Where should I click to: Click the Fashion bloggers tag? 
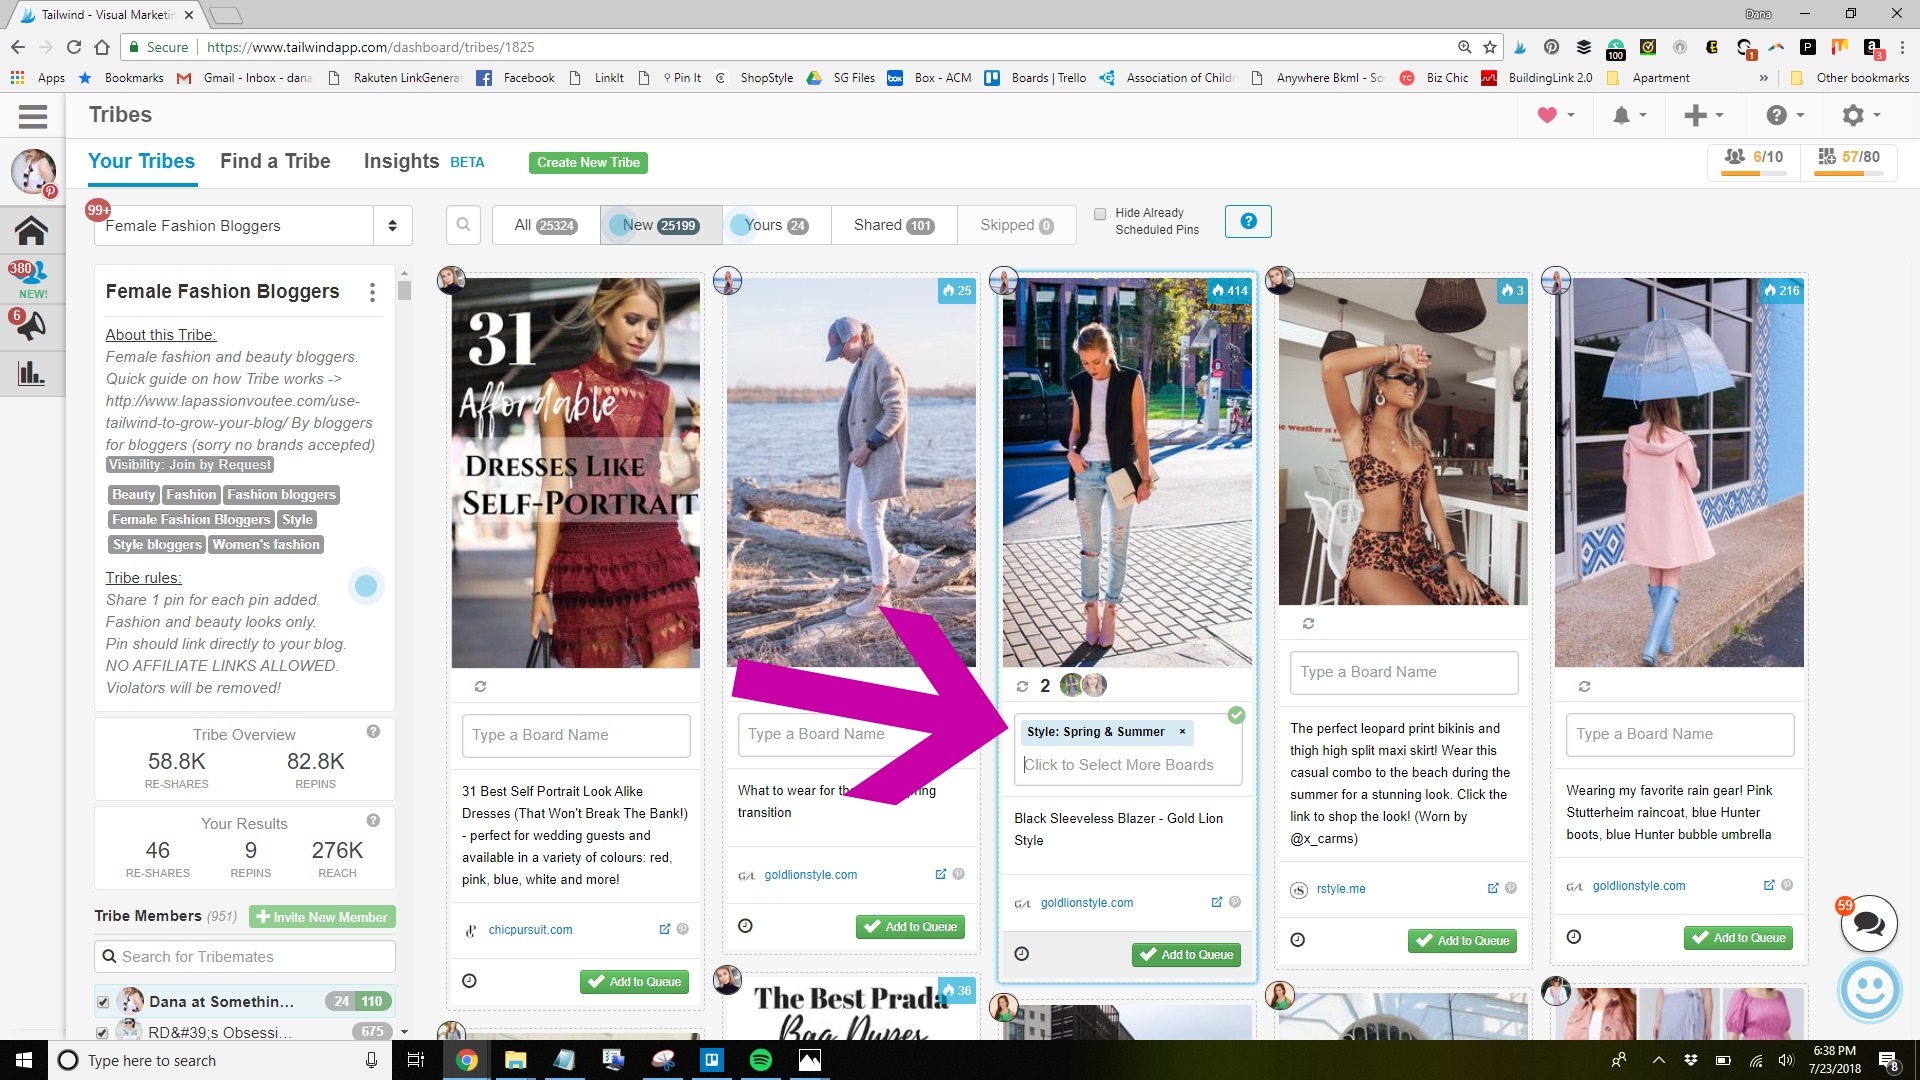coord(281,495)
